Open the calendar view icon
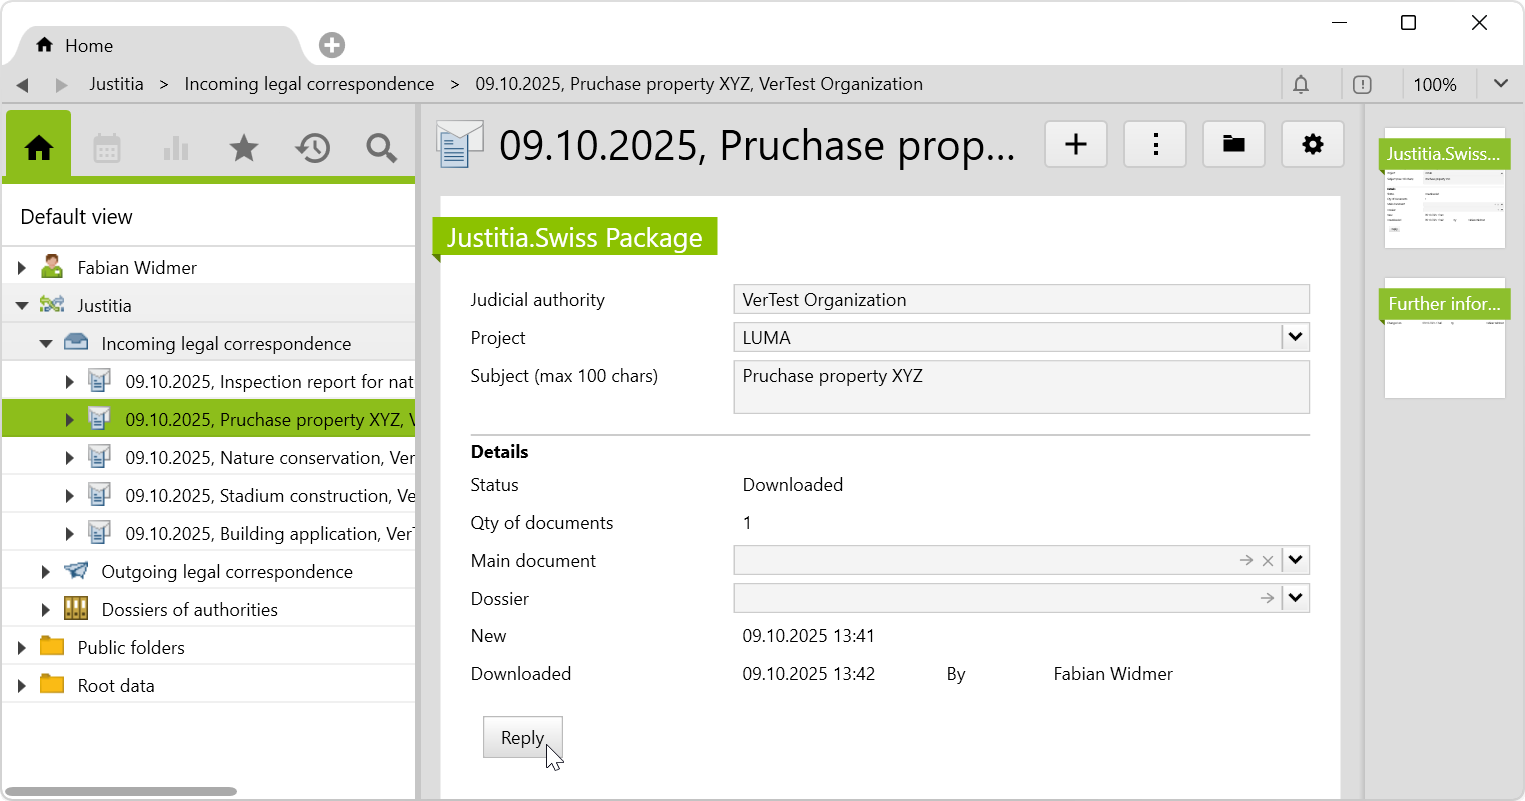 (x=107, y=149)
